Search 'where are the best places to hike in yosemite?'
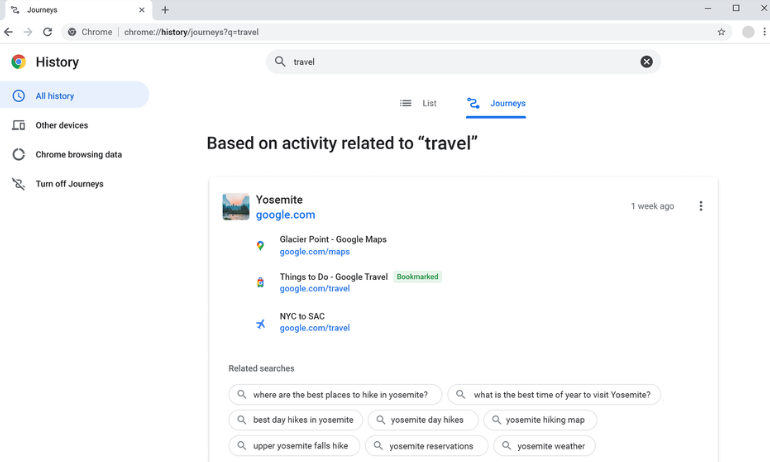This screenshot has height=462, width=770. [x=335, y=395]
